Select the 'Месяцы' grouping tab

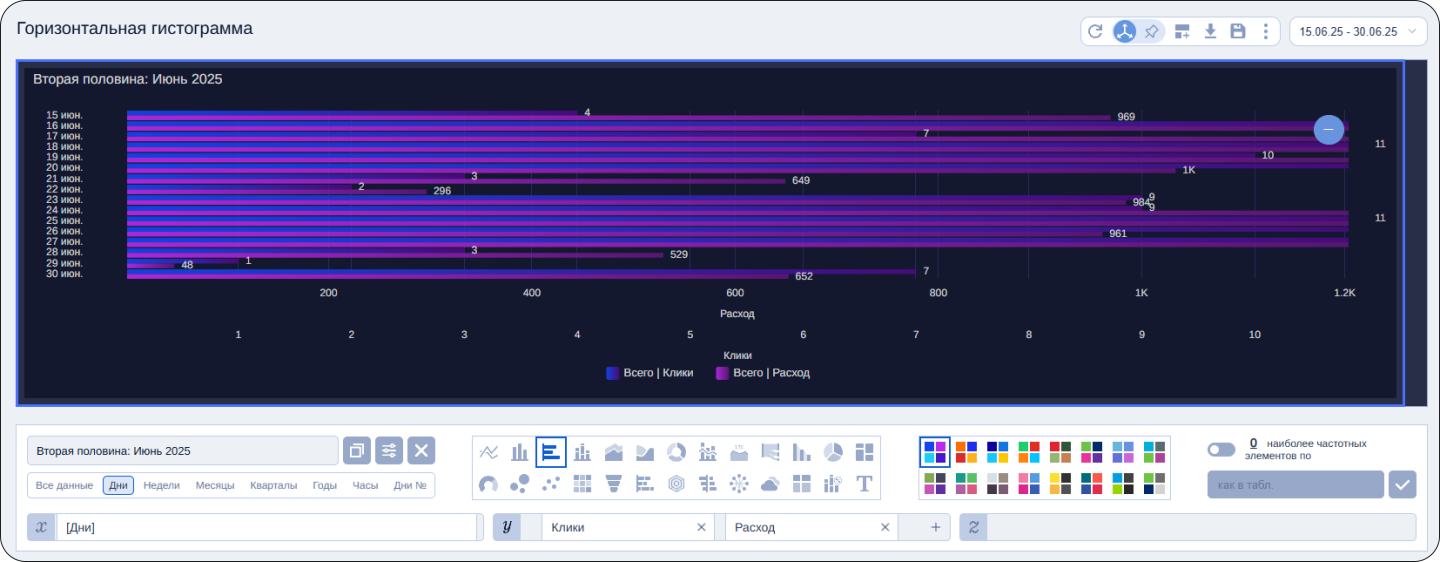click(215, 485)
